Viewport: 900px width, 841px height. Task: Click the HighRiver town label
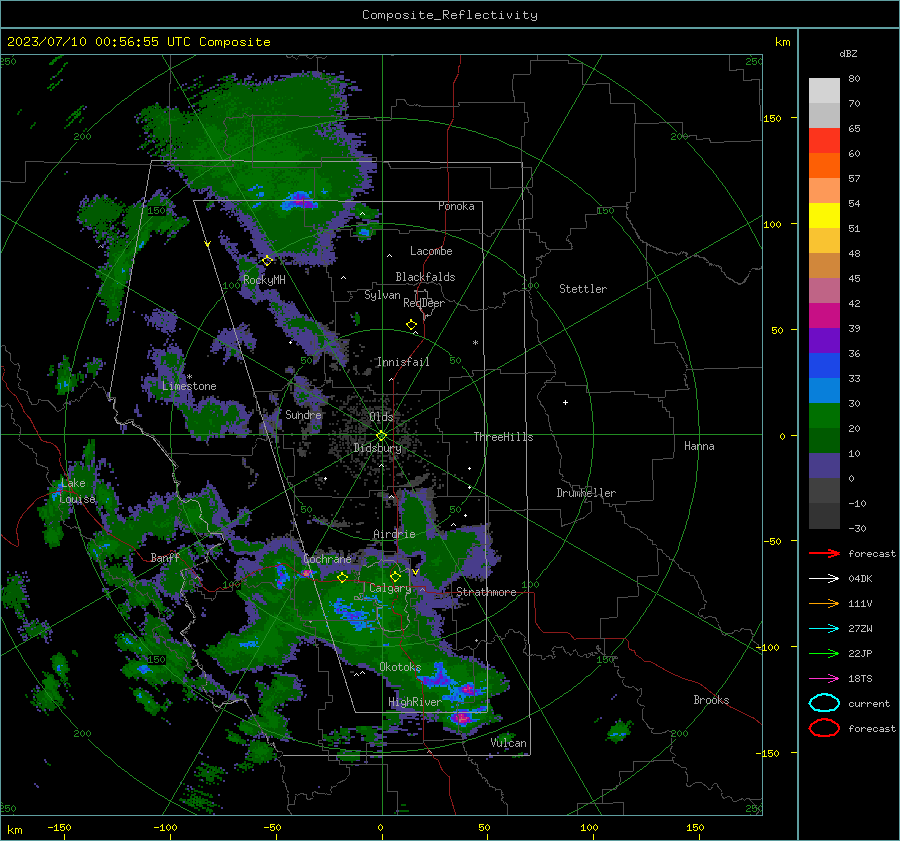coord(415,702)
